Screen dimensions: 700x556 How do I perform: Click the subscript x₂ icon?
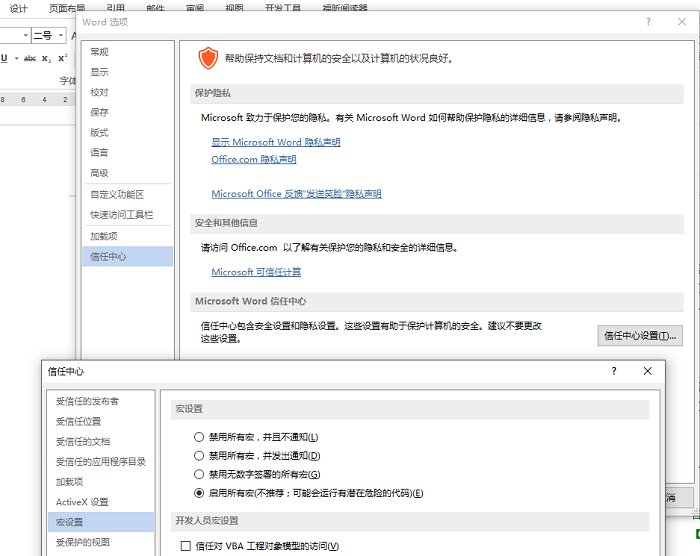pos(46,59)
